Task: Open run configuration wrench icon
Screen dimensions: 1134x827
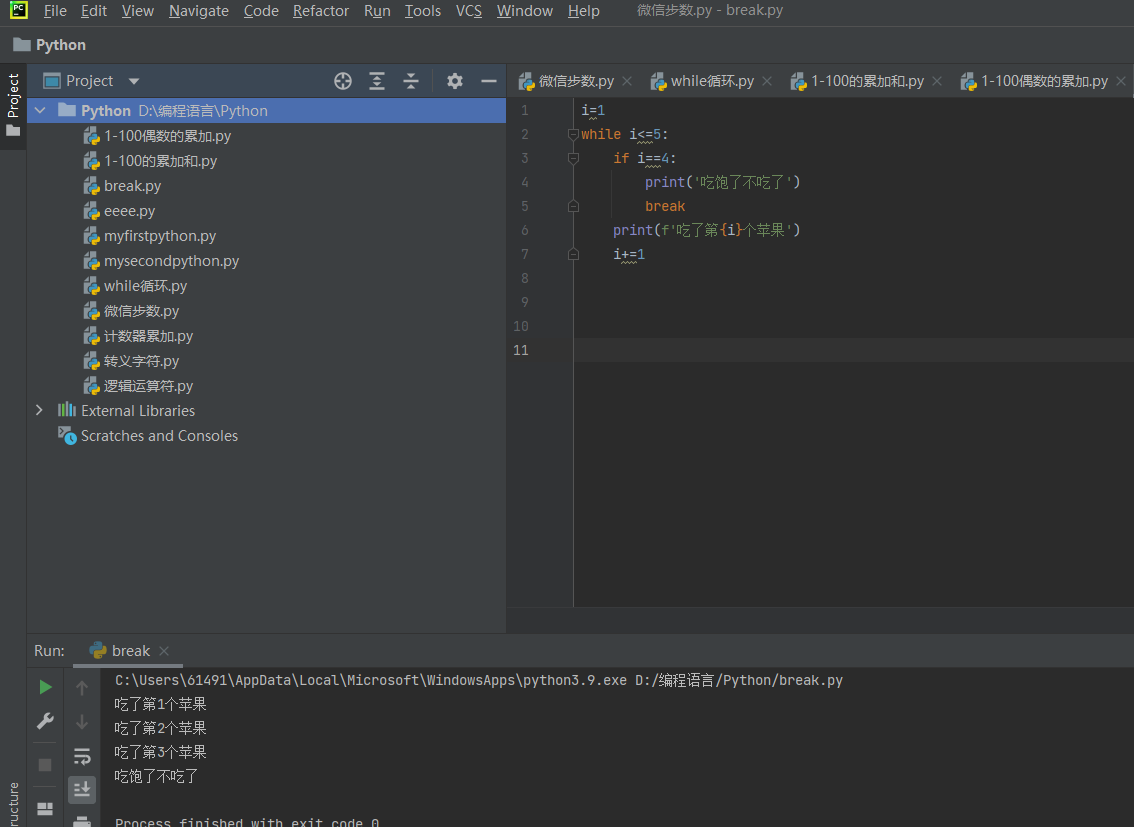Action: coord(45,721)
